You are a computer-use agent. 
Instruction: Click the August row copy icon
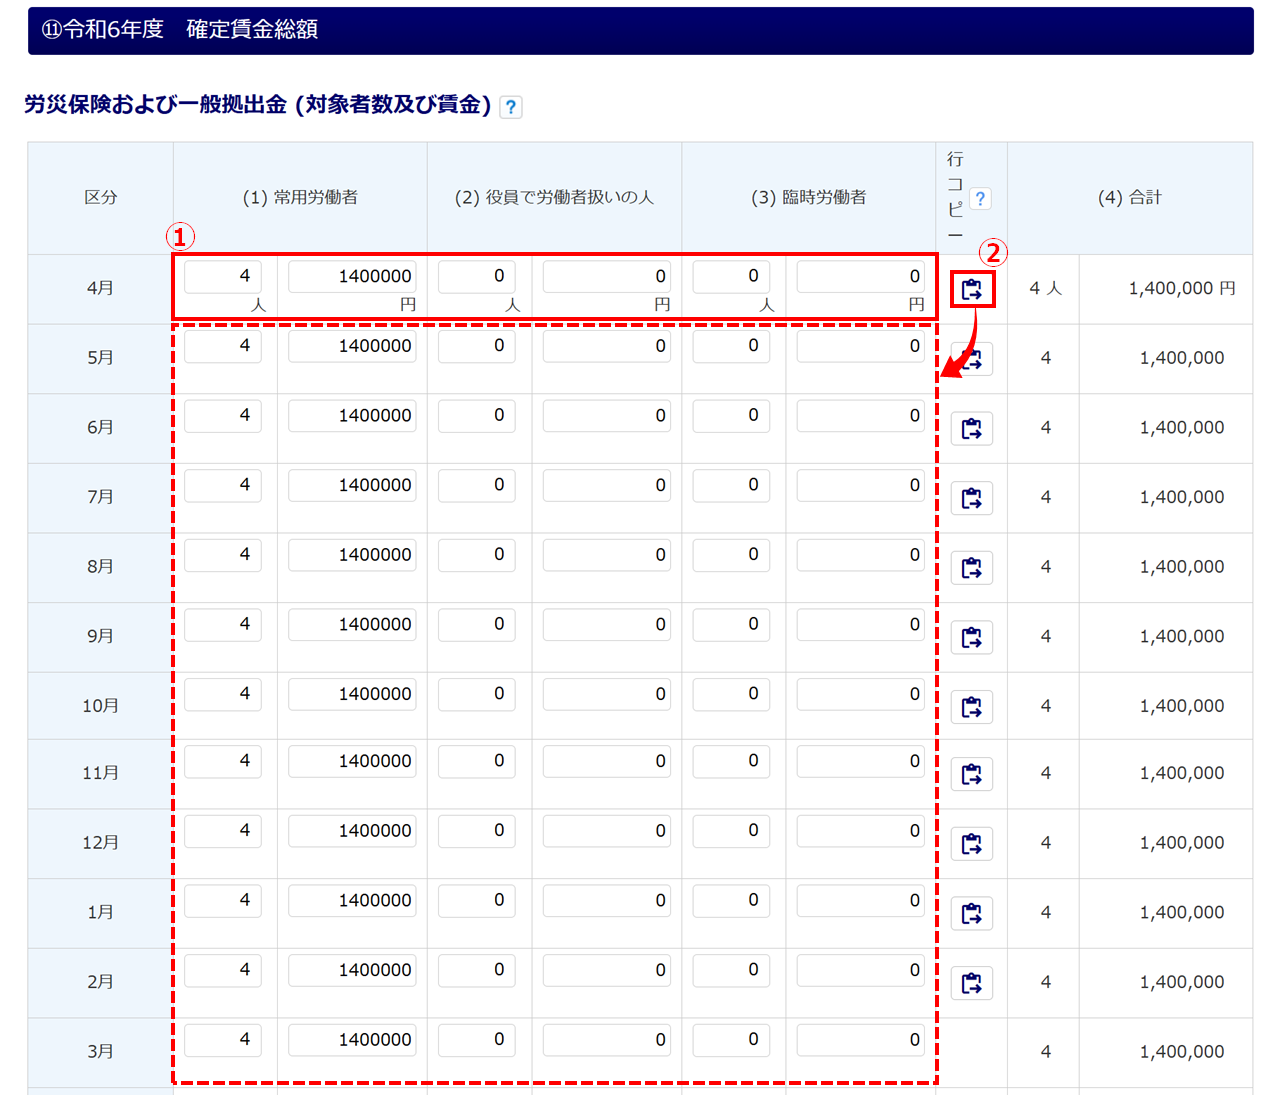click(971, 567)
